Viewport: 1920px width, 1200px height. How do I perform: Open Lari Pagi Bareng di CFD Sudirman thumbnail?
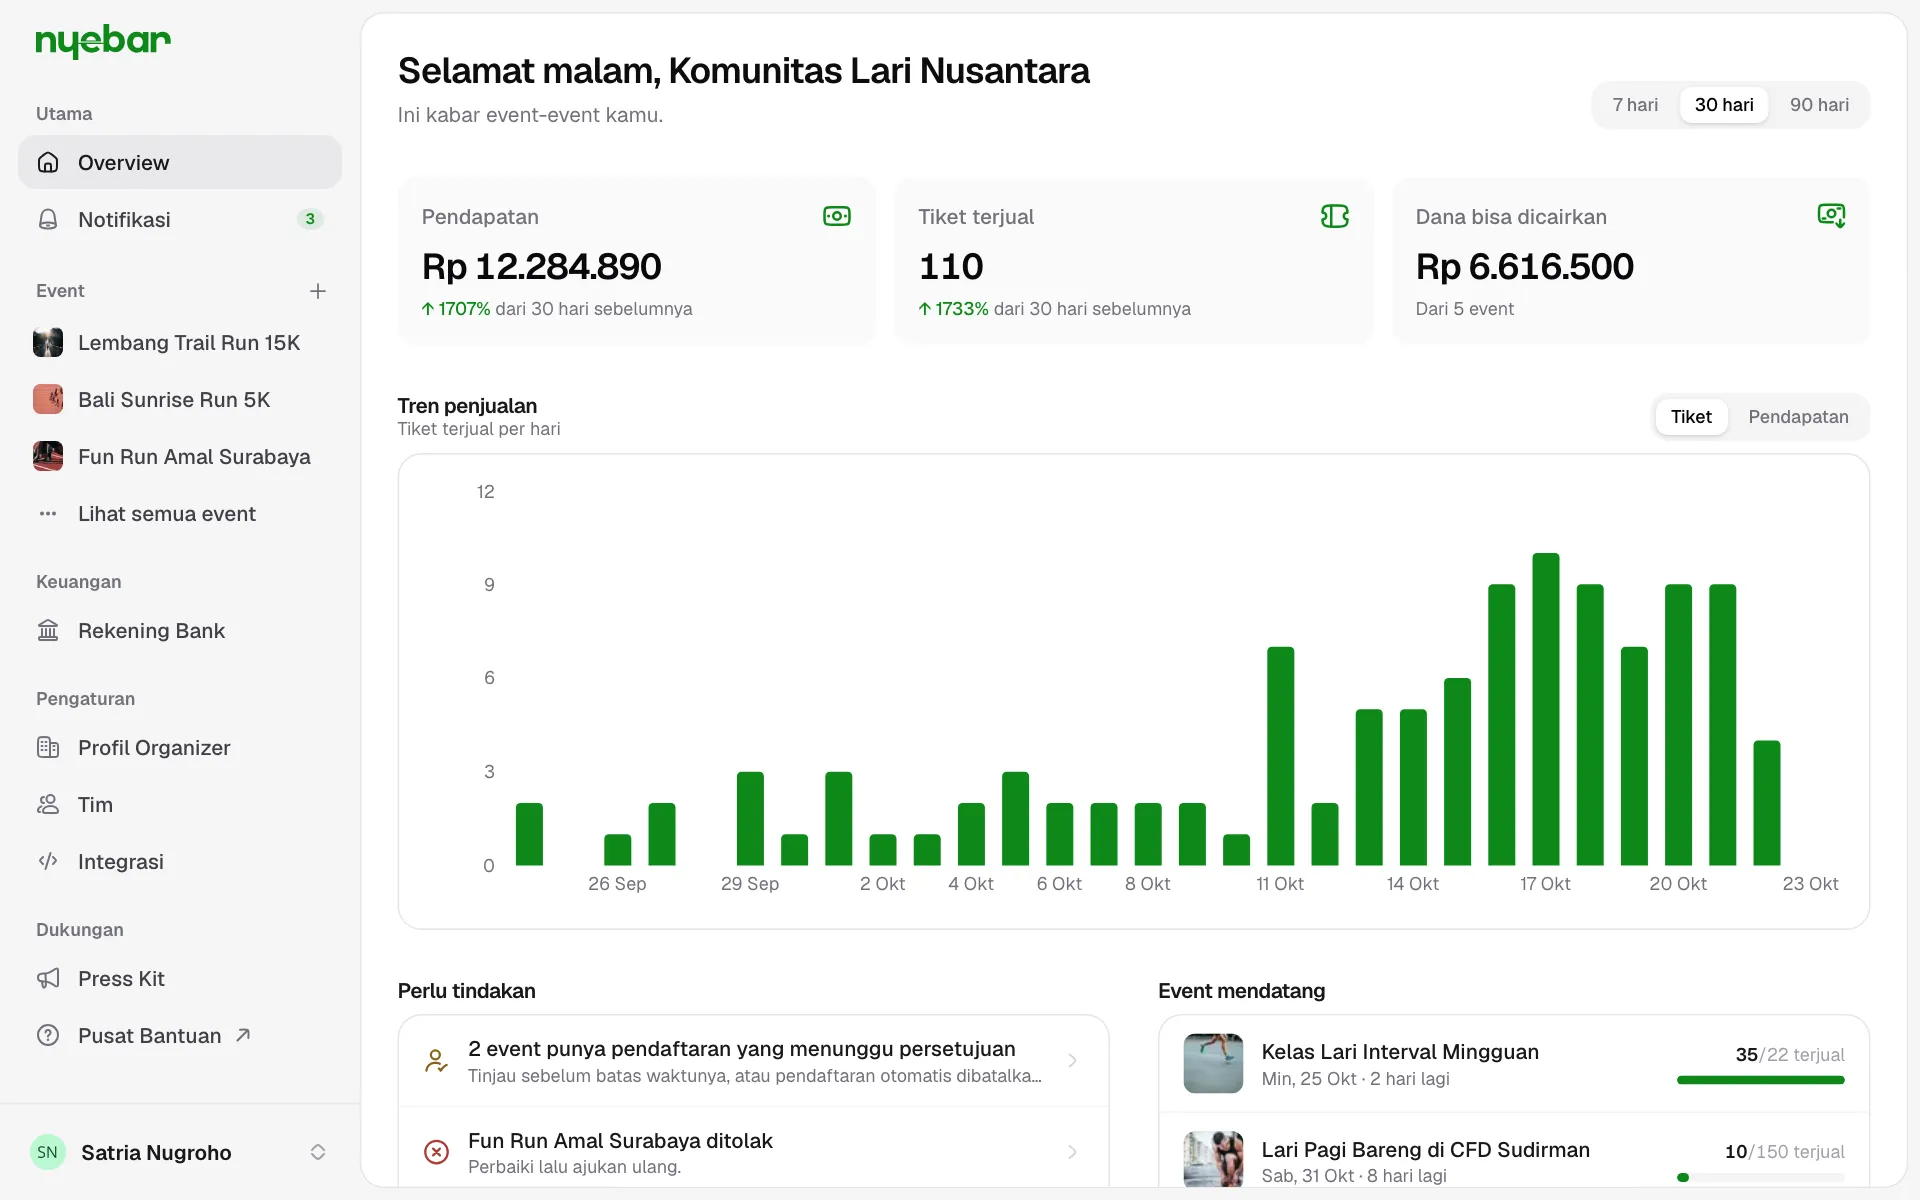pyautogui.click(x=1213, y=1159)
